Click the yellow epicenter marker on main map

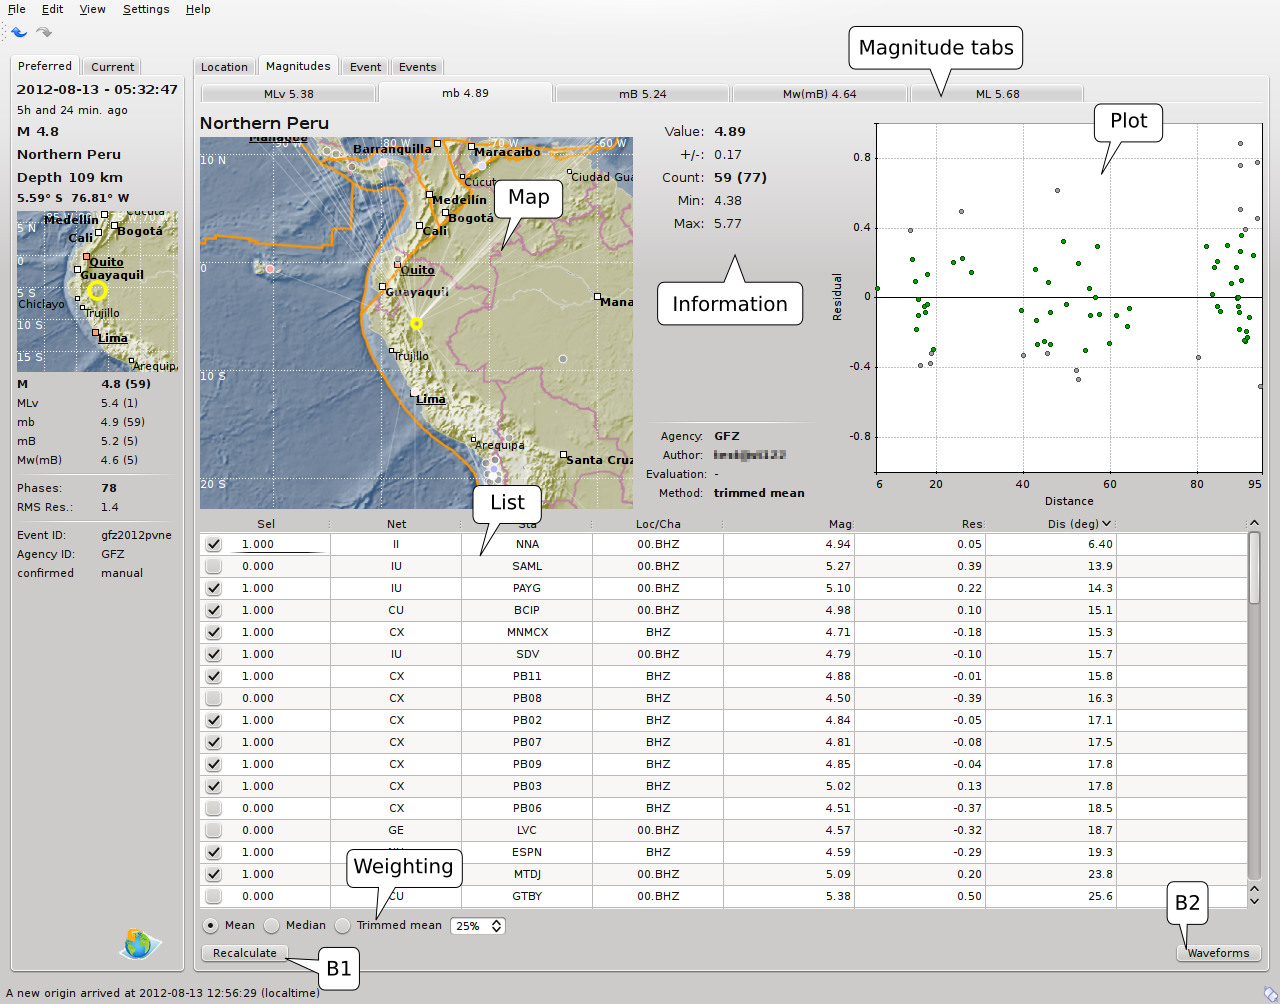(417, 323)
